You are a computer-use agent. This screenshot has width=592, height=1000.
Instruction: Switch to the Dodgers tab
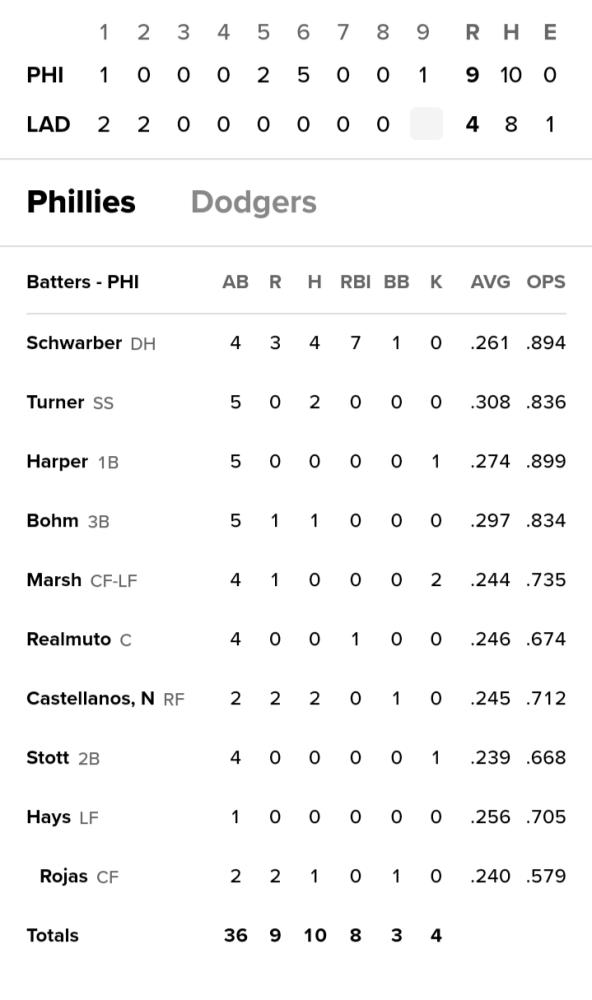click(253, 202)
